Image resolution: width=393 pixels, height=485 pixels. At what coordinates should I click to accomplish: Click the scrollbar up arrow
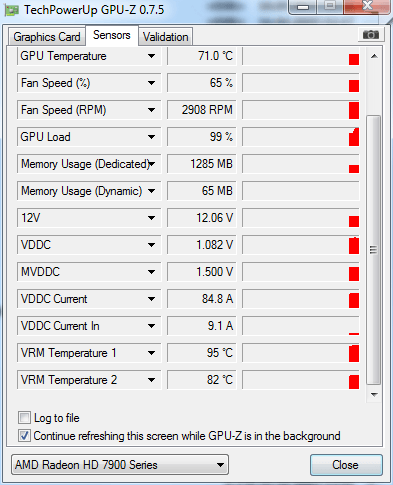coord(374,56)
